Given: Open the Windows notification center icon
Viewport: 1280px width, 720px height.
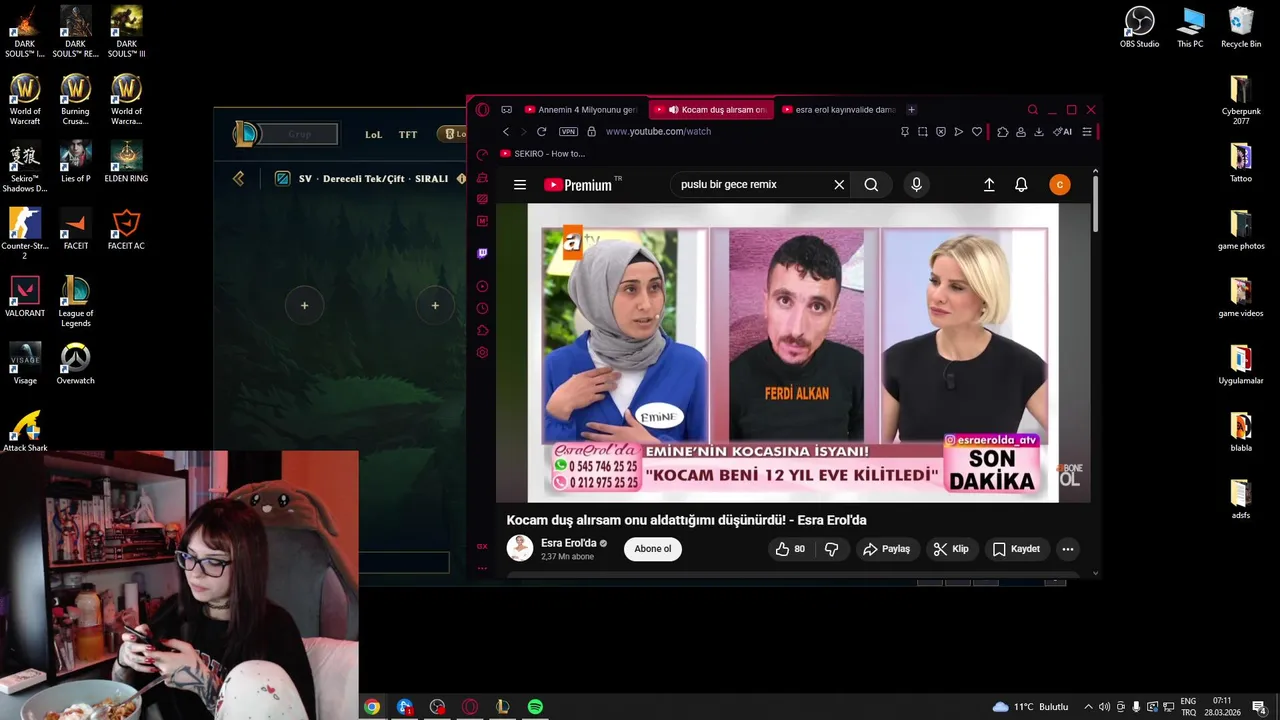Looking at the screenshot, I should (x=1259, y=707).
